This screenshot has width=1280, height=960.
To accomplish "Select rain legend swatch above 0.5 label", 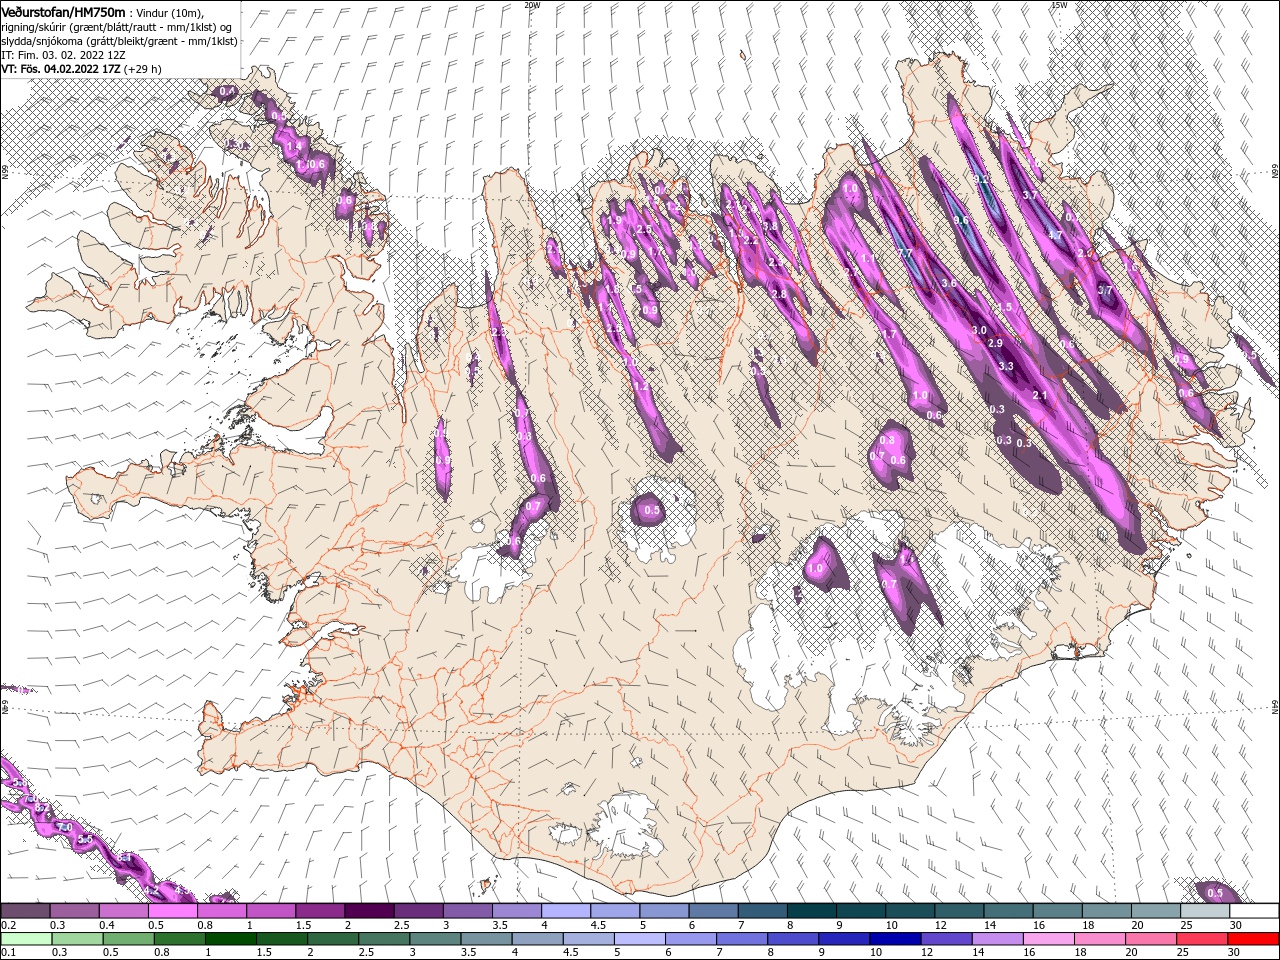I will pyautogui.click(x=128, y=939).
